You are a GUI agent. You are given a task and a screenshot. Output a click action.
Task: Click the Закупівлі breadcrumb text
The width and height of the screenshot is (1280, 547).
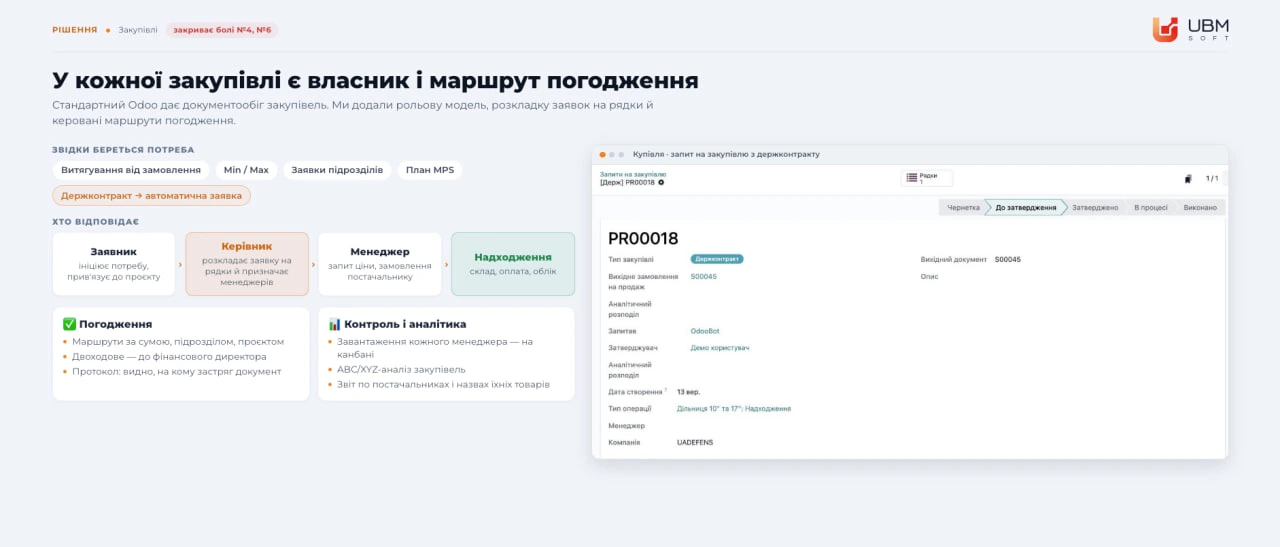[138, 30]
